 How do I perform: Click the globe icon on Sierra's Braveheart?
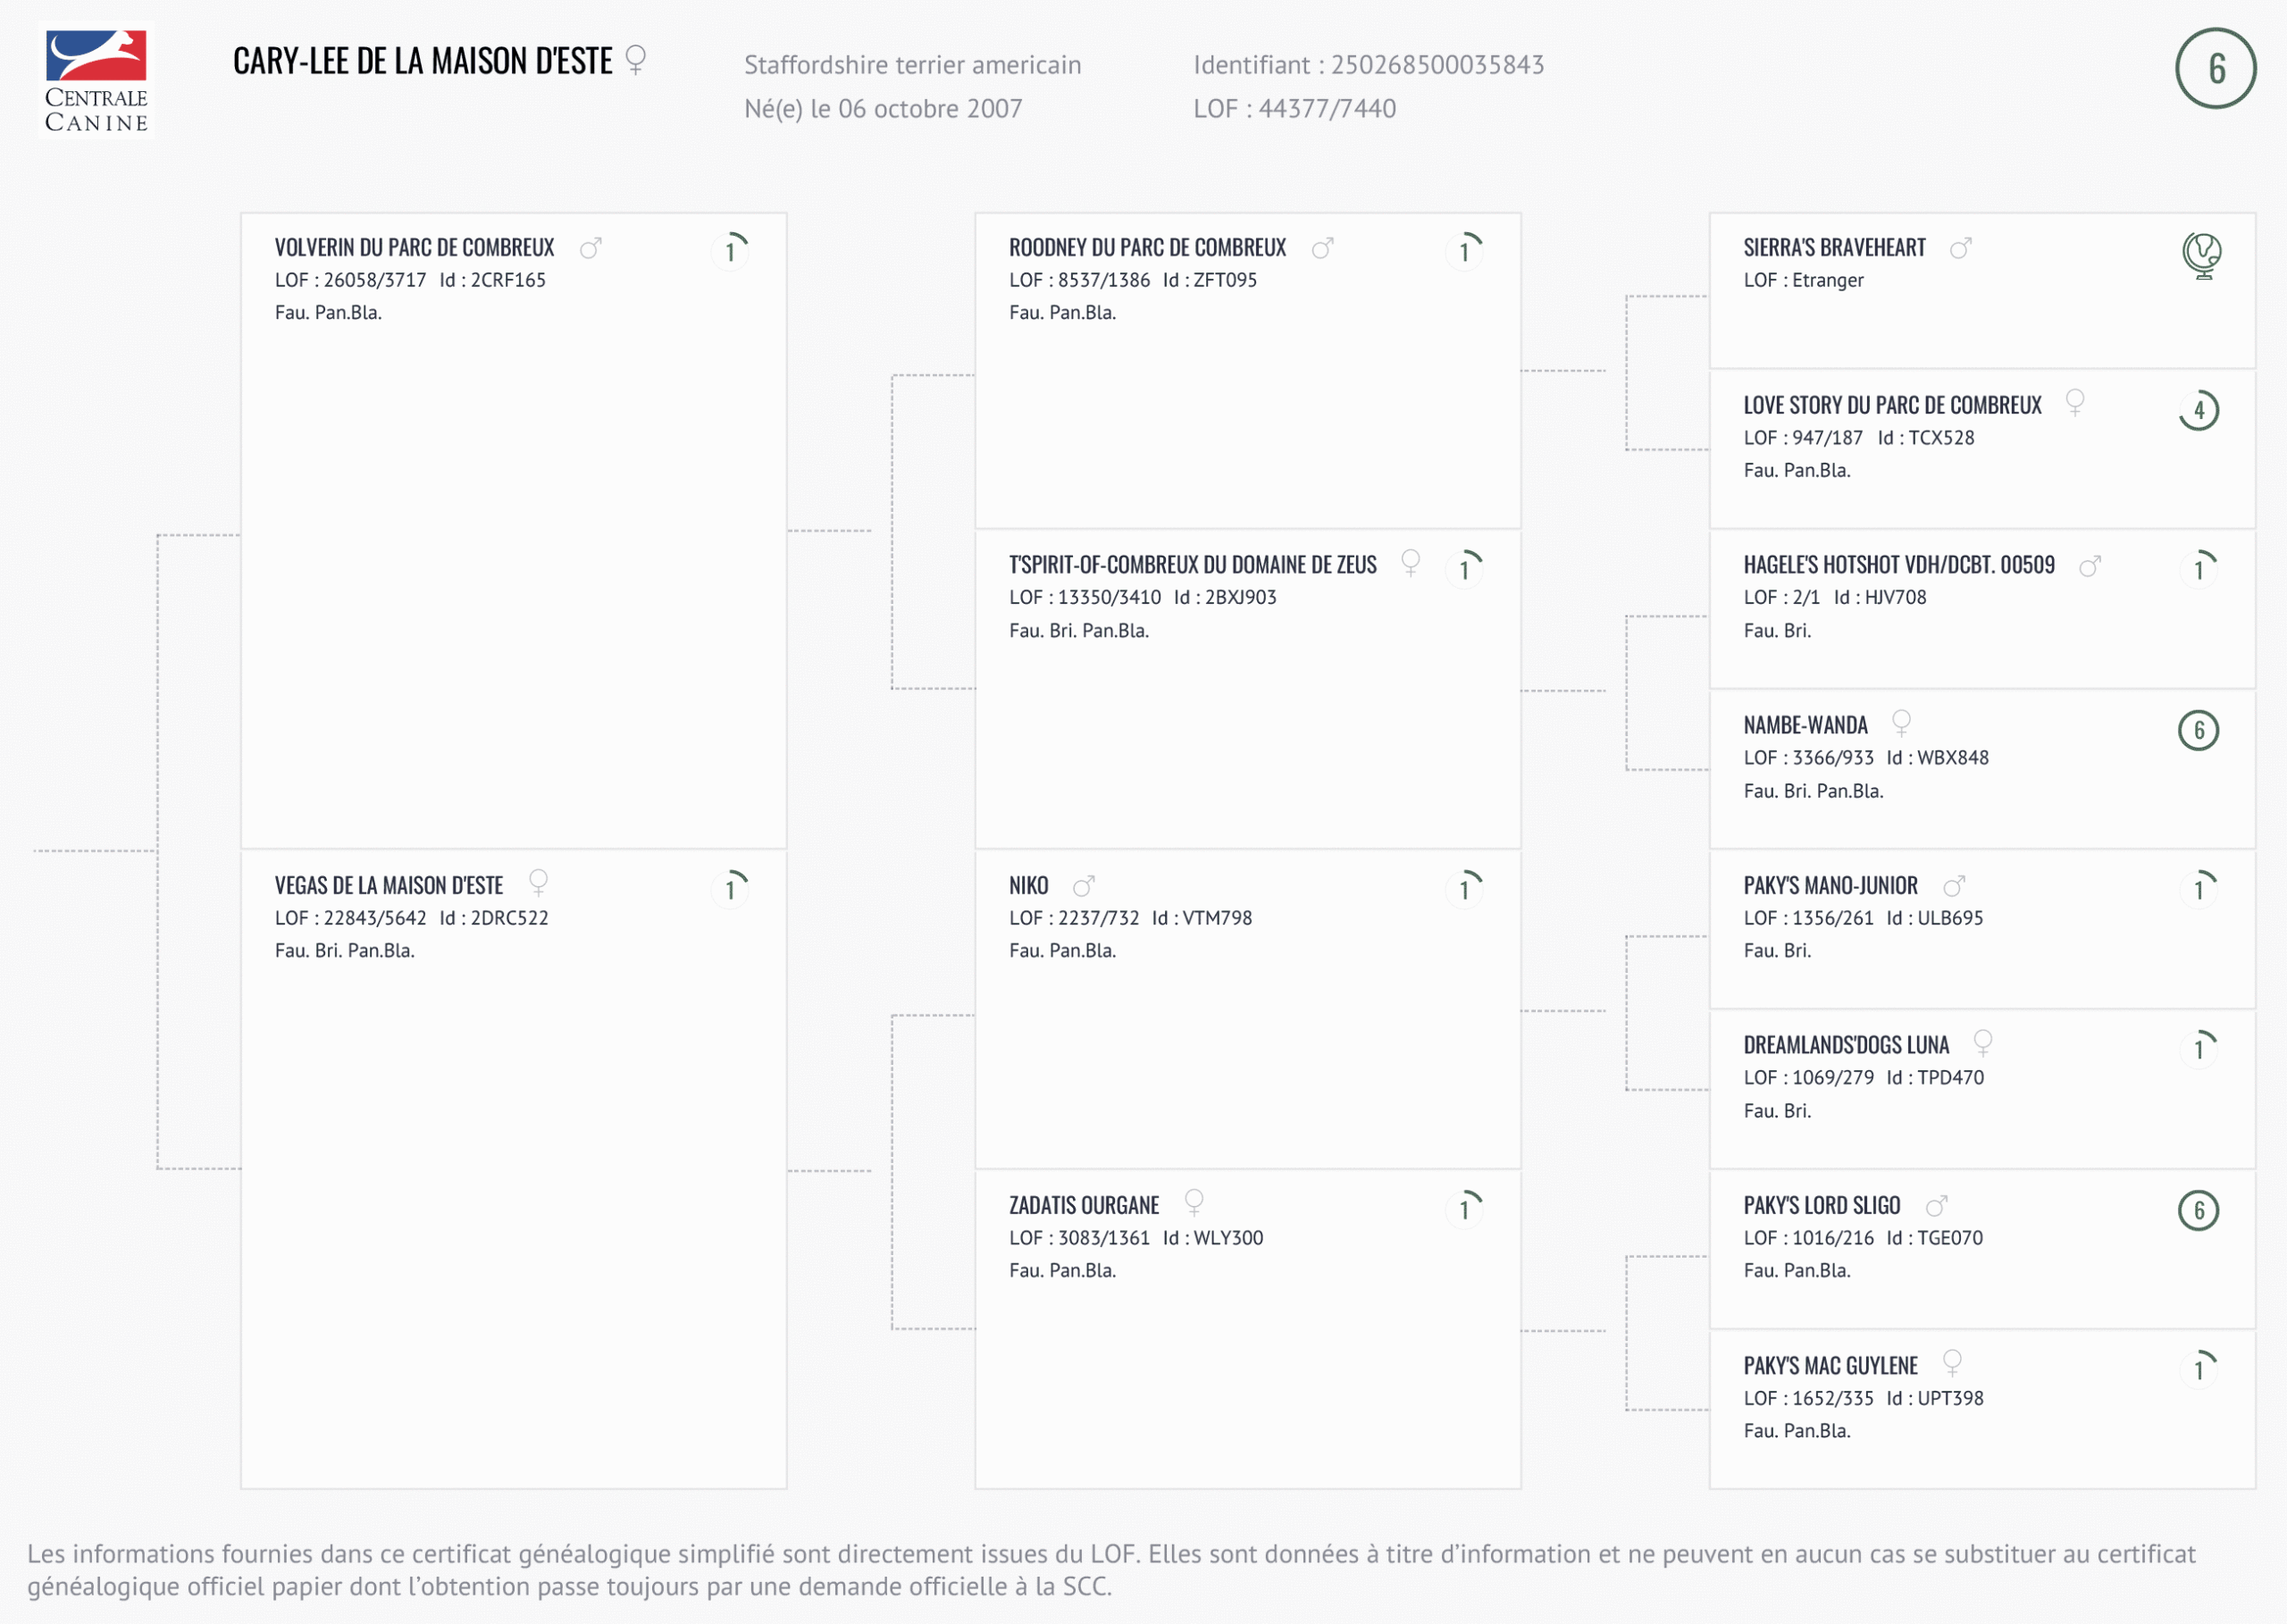pos(2201,254)
